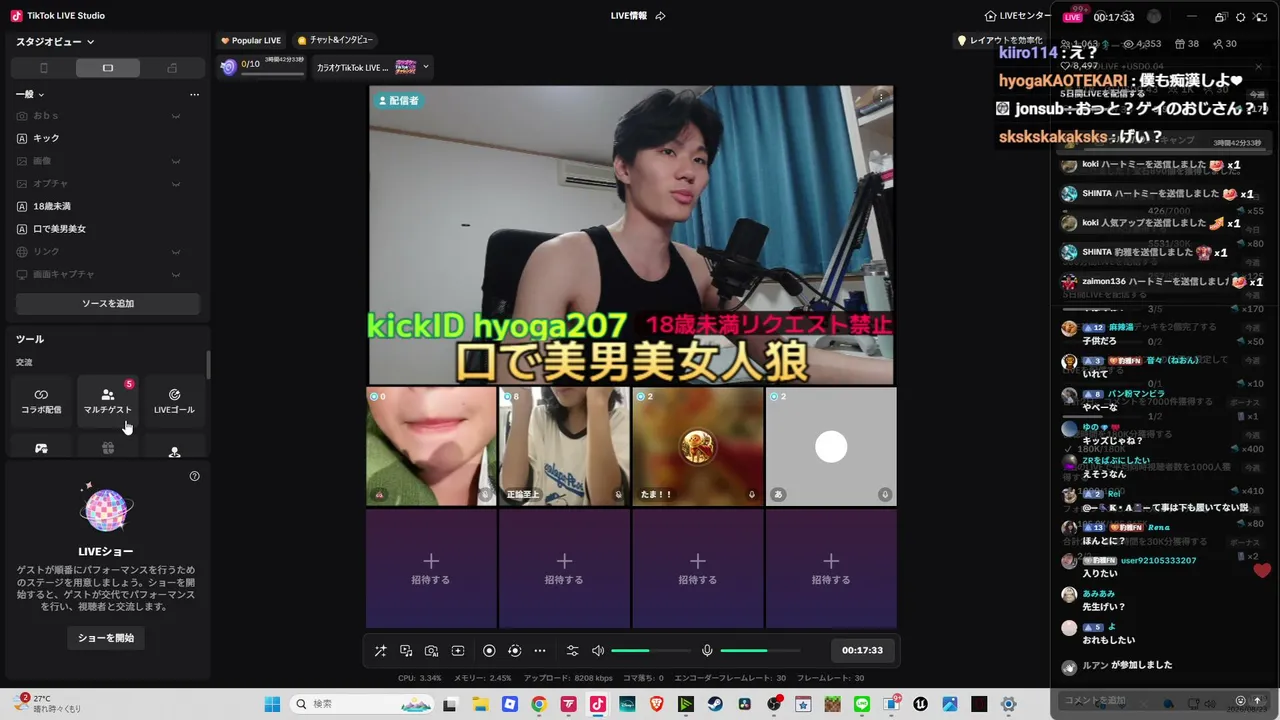The image size is (1280, 720).
Task: Open Disney+ from the taskbar
Action: 627,704
